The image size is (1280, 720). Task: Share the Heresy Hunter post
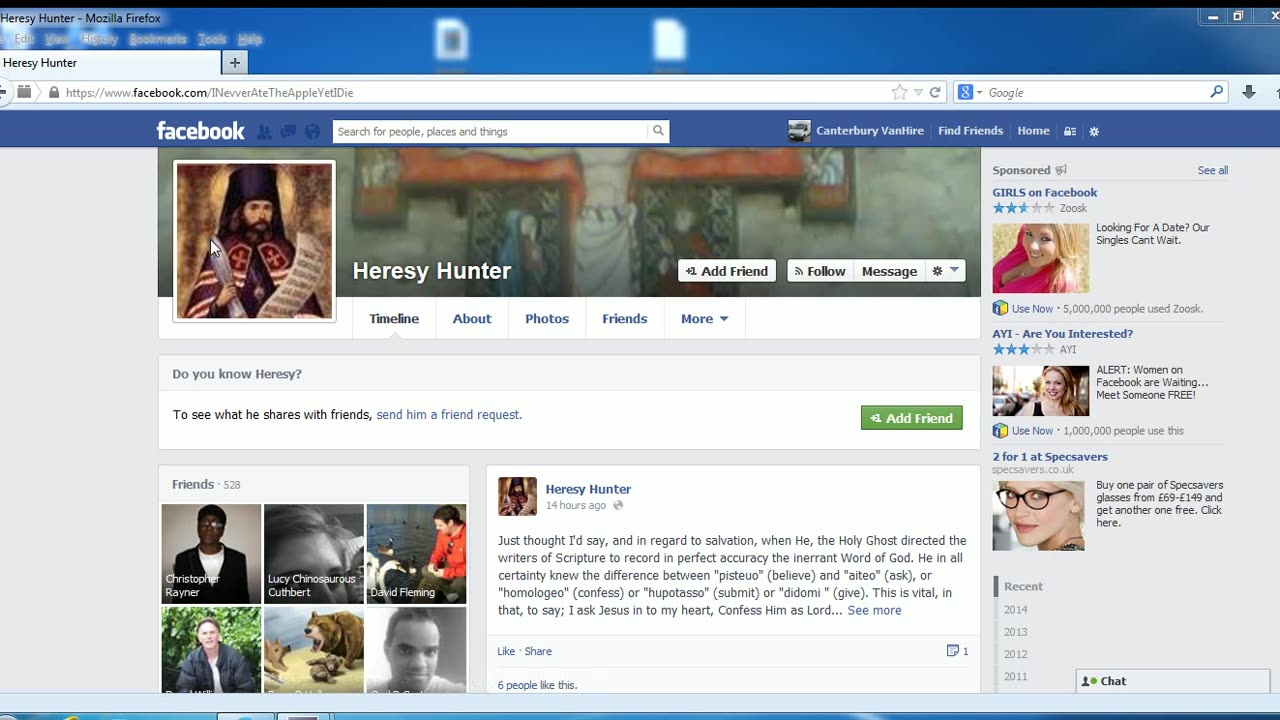(538, 651)
